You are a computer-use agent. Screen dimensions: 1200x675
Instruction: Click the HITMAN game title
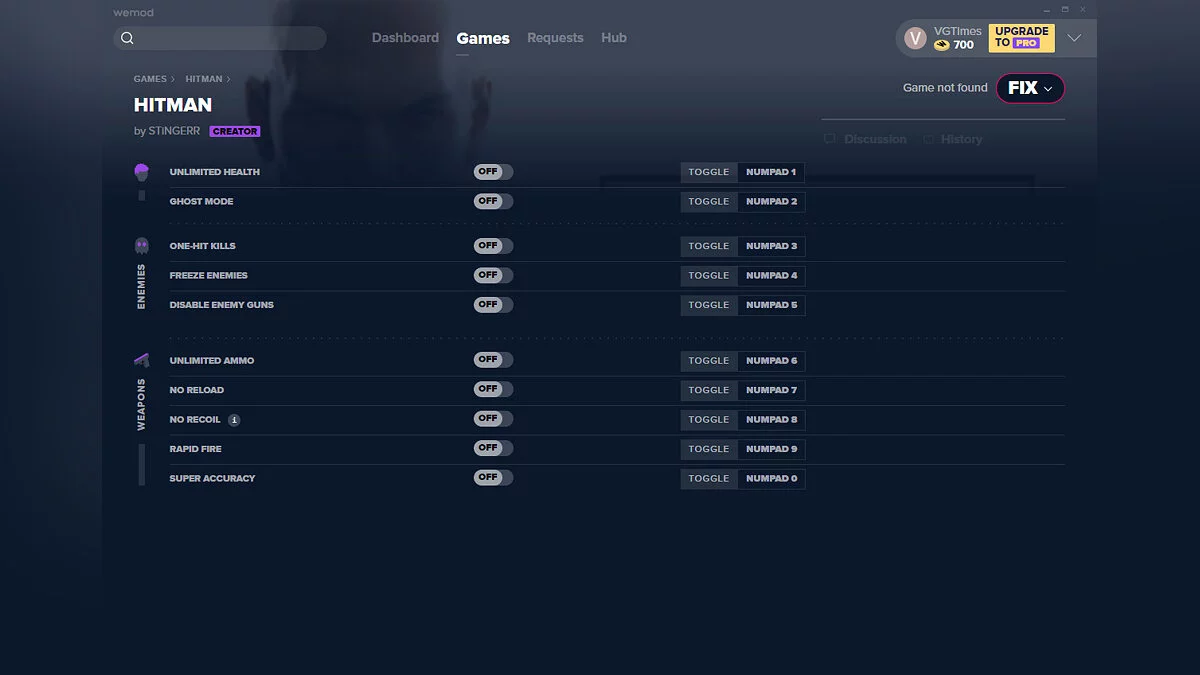tap(173, 105)
